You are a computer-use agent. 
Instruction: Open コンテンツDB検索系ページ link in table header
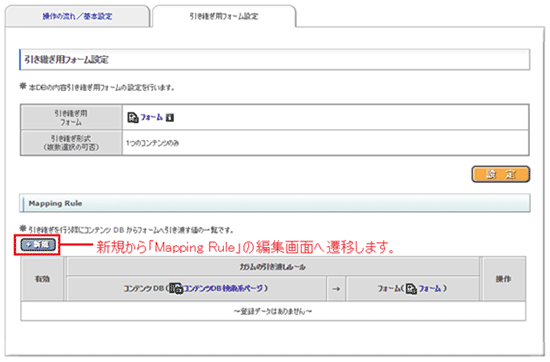coord(223,288)
